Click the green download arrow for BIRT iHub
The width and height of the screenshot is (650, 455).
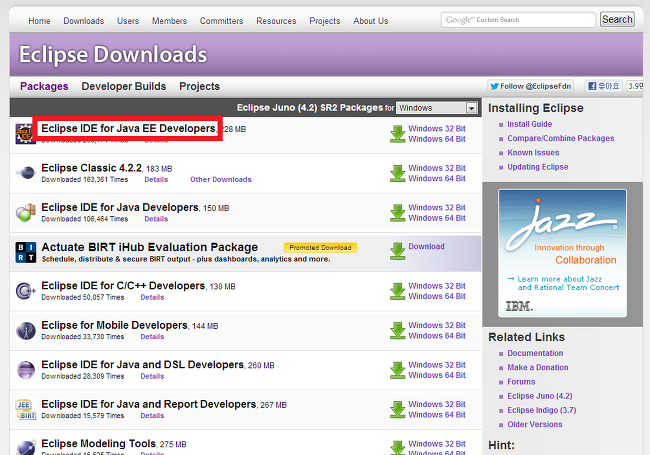tap(398, 251)
